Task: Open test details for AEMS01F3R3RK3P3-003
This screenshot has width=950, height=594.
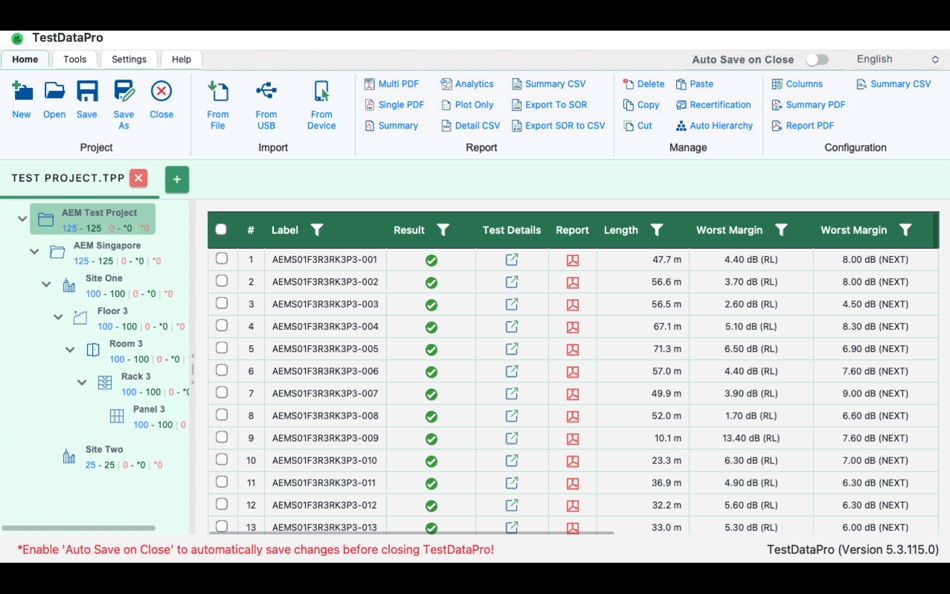Action: coord(512,304)
